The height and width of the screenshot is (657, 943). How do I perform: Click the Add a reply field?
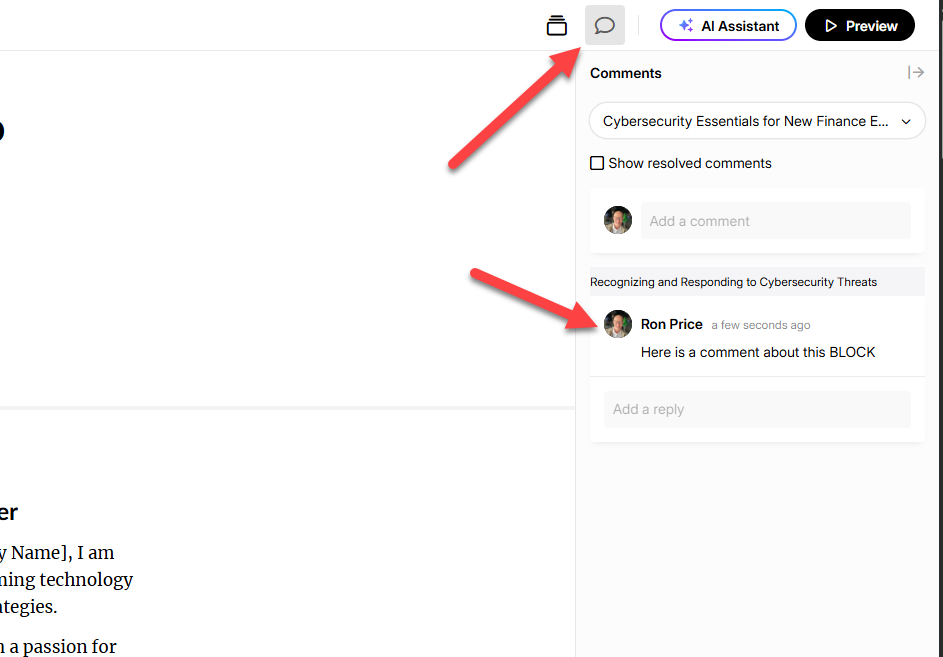[757, 409]
